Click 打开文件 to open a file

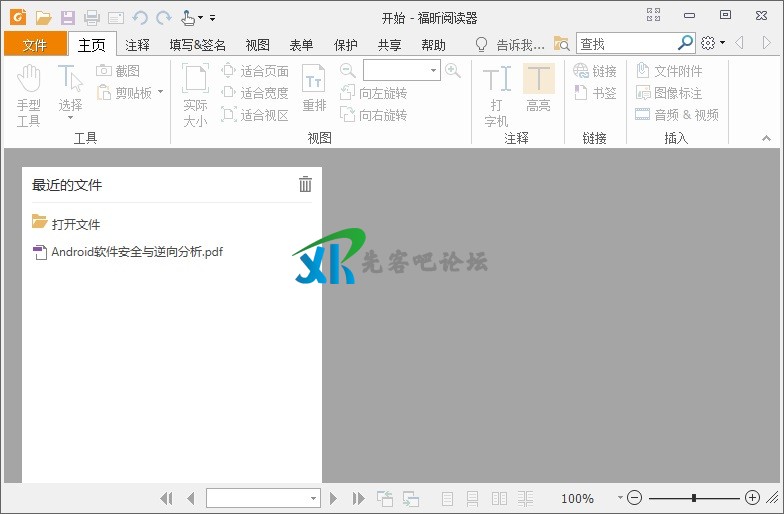[75, 224]
